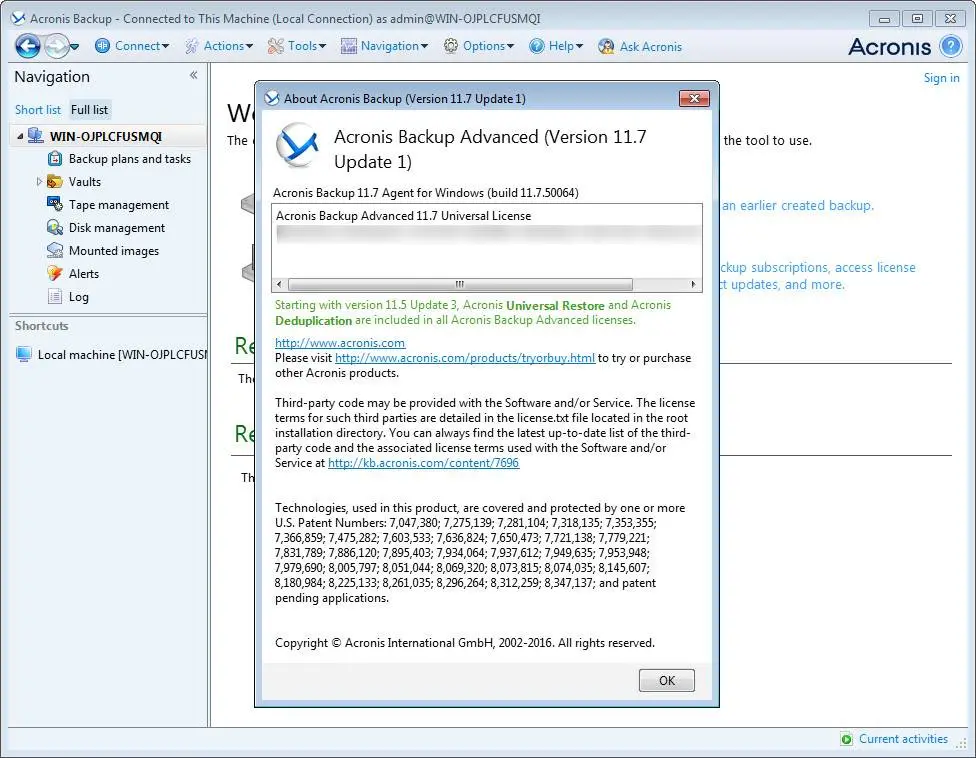Click the Help question icon in toolbar
976x758 pixels.
point(537,46)
